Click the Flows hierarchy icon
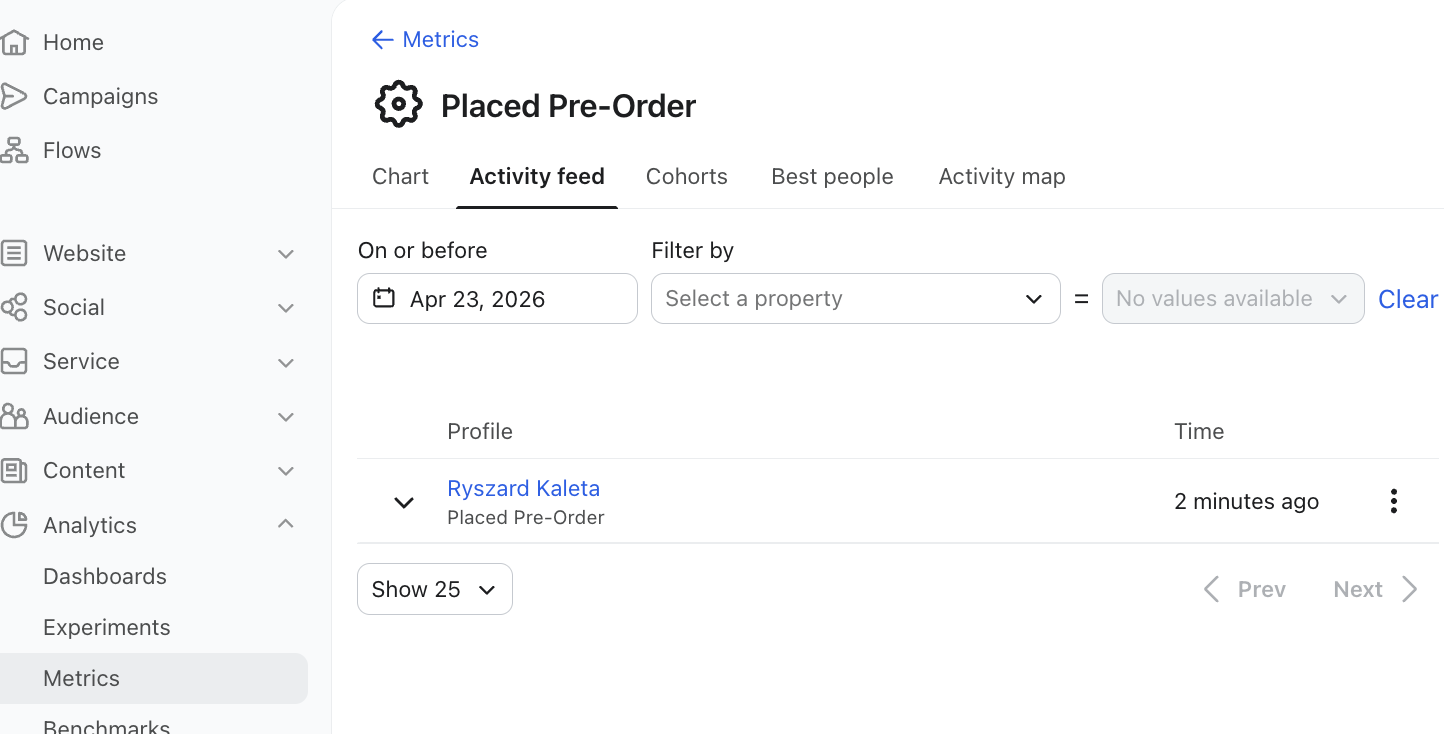Image resolution: width=1444 pixels, height=734 pixels. pyautogui.click(x=13, y=150)
